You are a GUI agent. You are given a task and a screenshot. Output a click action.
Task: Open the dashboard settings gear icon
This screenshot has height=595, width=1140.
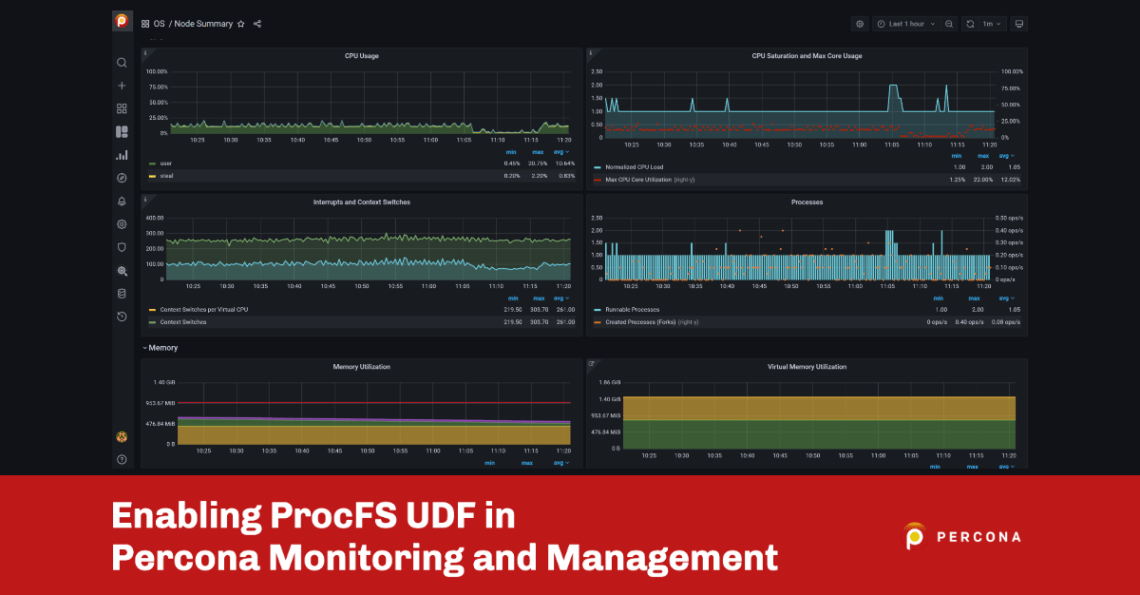click(x=858, y=23)
